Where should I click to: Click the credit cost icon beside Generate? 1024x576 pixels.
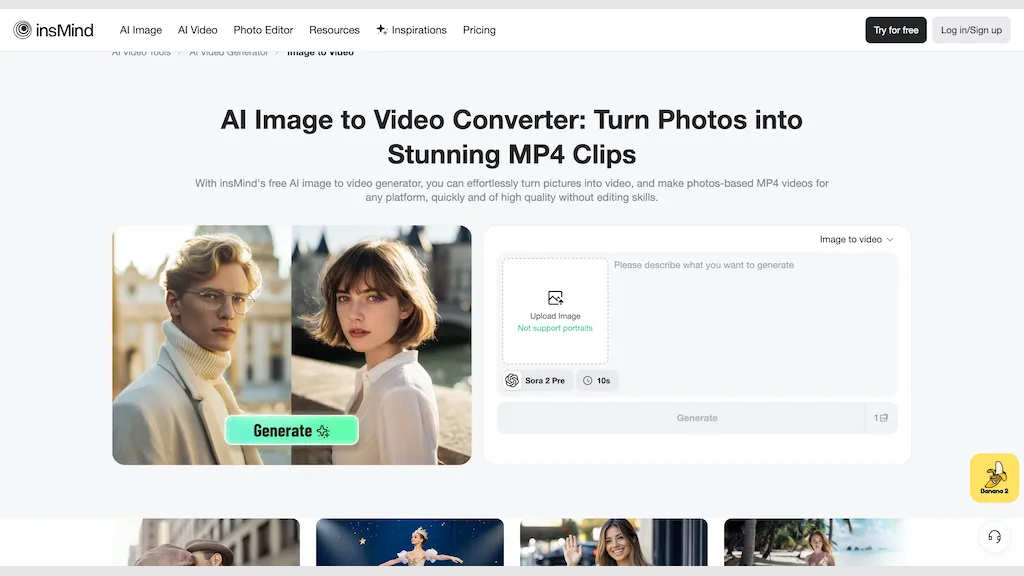pos(884,418)
